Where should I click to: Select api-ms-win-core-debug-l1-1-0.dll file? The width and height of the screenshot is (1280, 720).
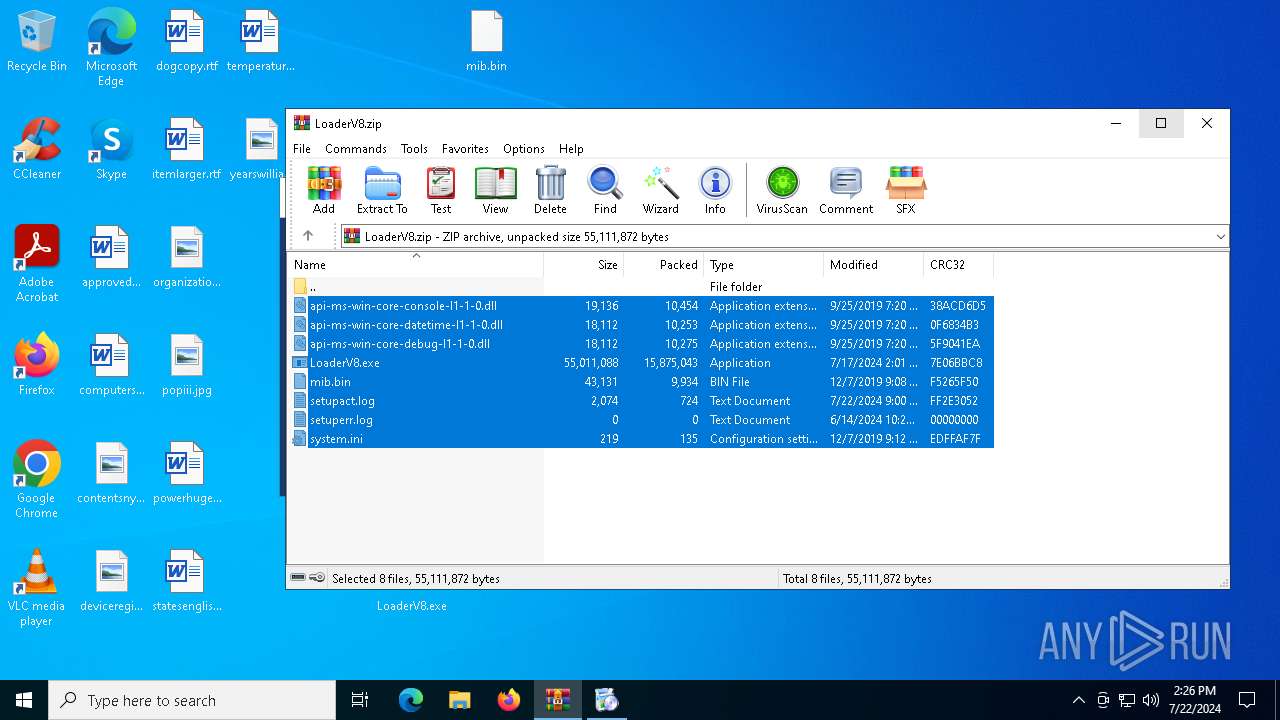(x=641, y=344)
